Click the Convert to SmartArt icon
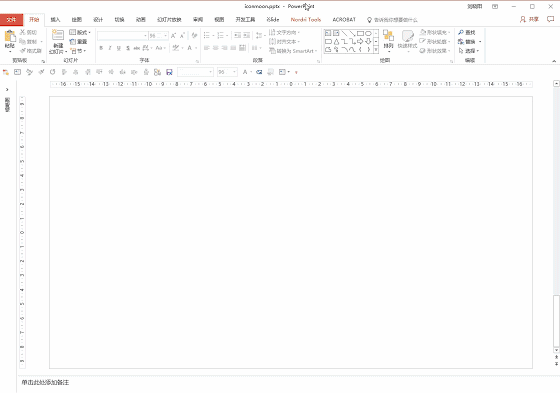This screenshot has width=560, height=393. point(272,51)
